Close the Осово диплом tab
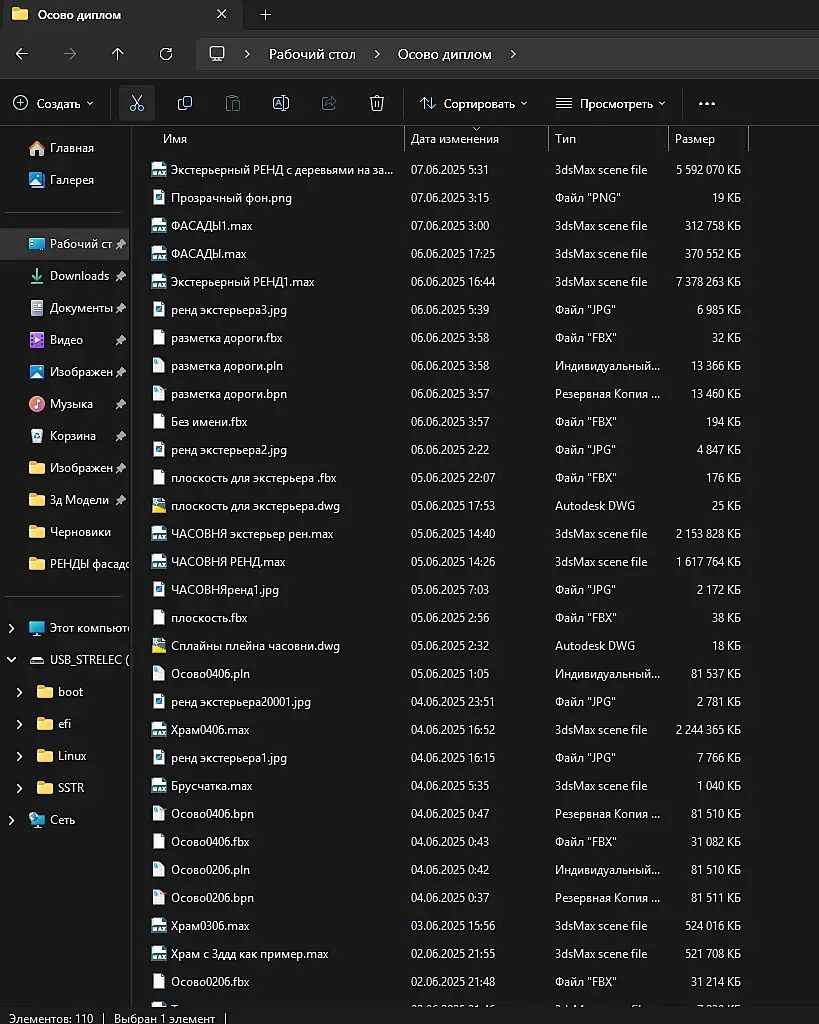The height and width of the screenshot is (1024, 819). pyautogui.click(x=221, y=14)
